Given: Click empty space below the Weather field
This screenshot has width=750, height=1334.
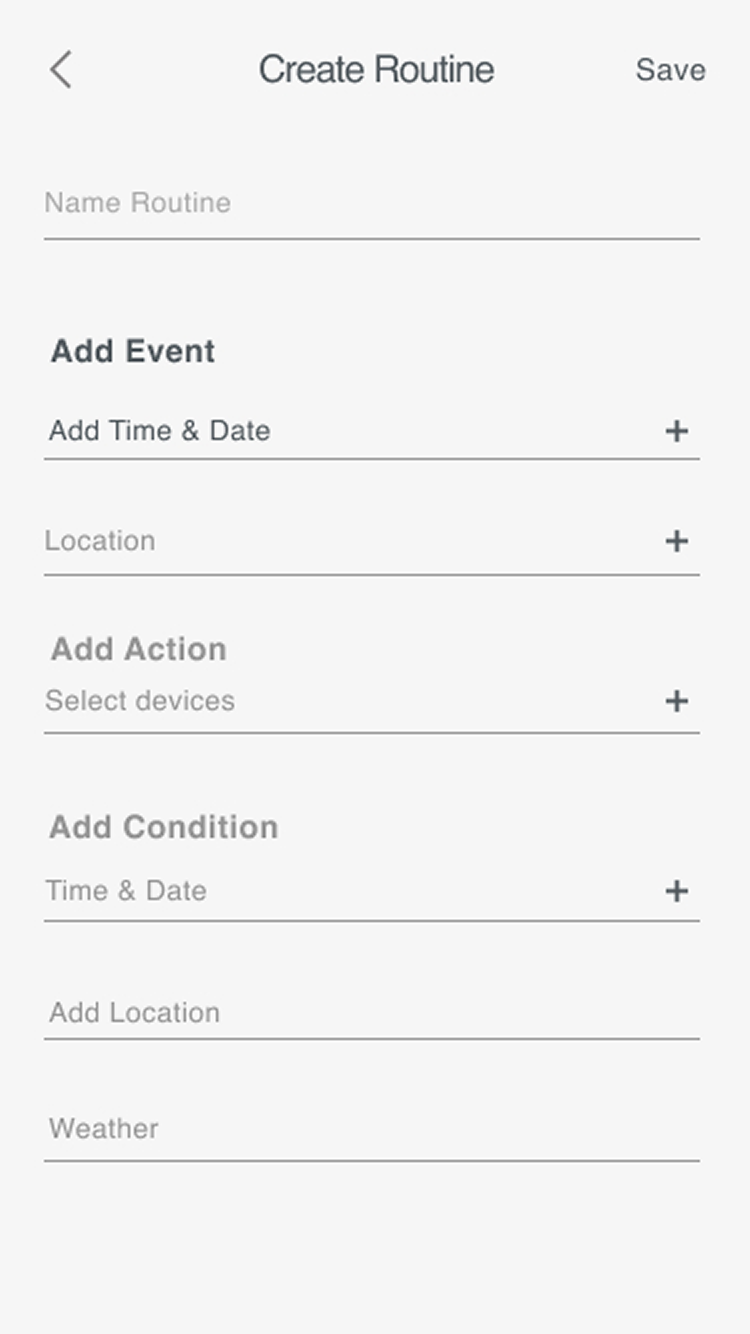Looking at the screenshot, I should click(x=375, y=1250).
